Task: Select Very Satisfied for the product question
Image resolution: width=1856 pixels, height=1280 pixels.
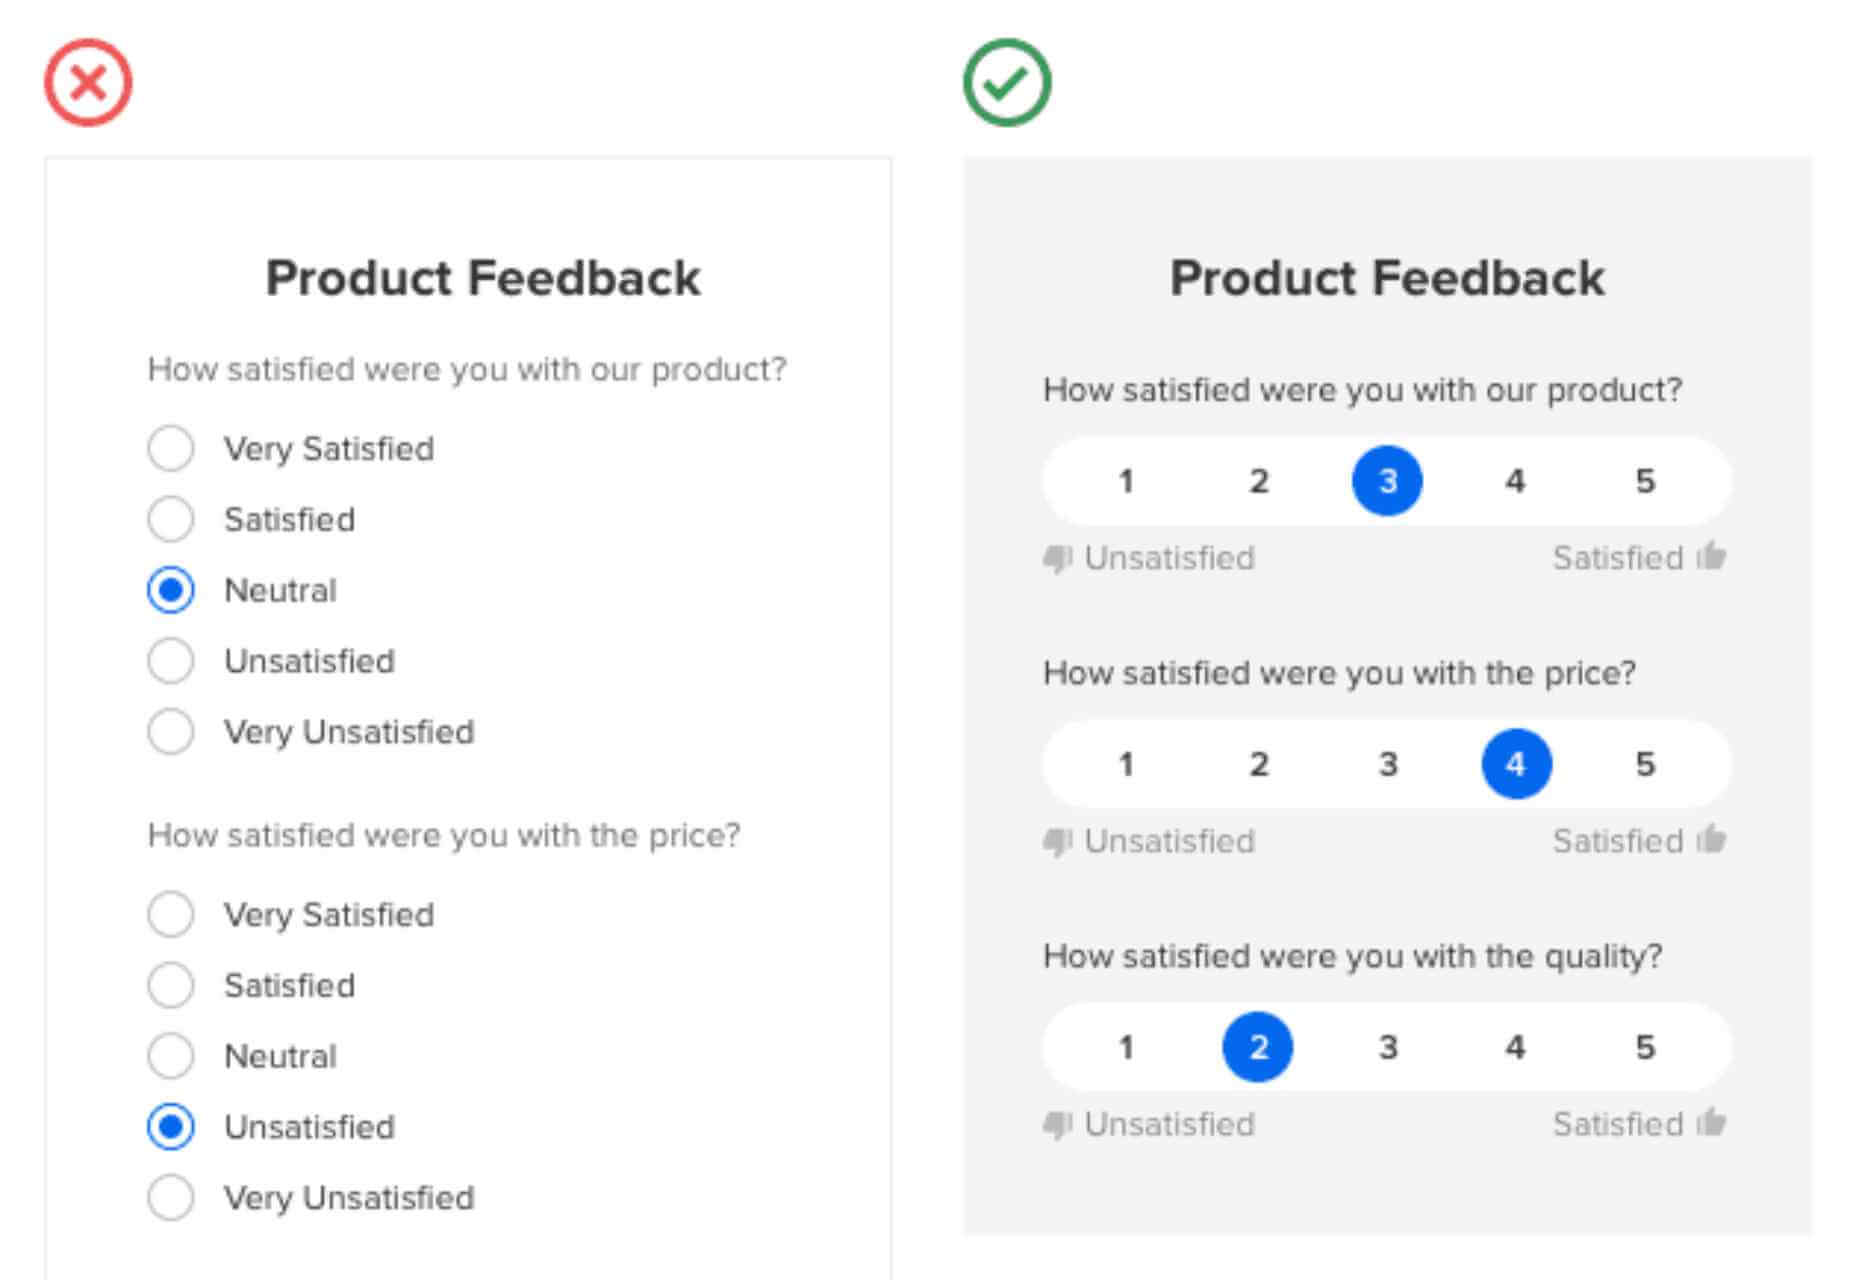Action: (x=171, y=448)
